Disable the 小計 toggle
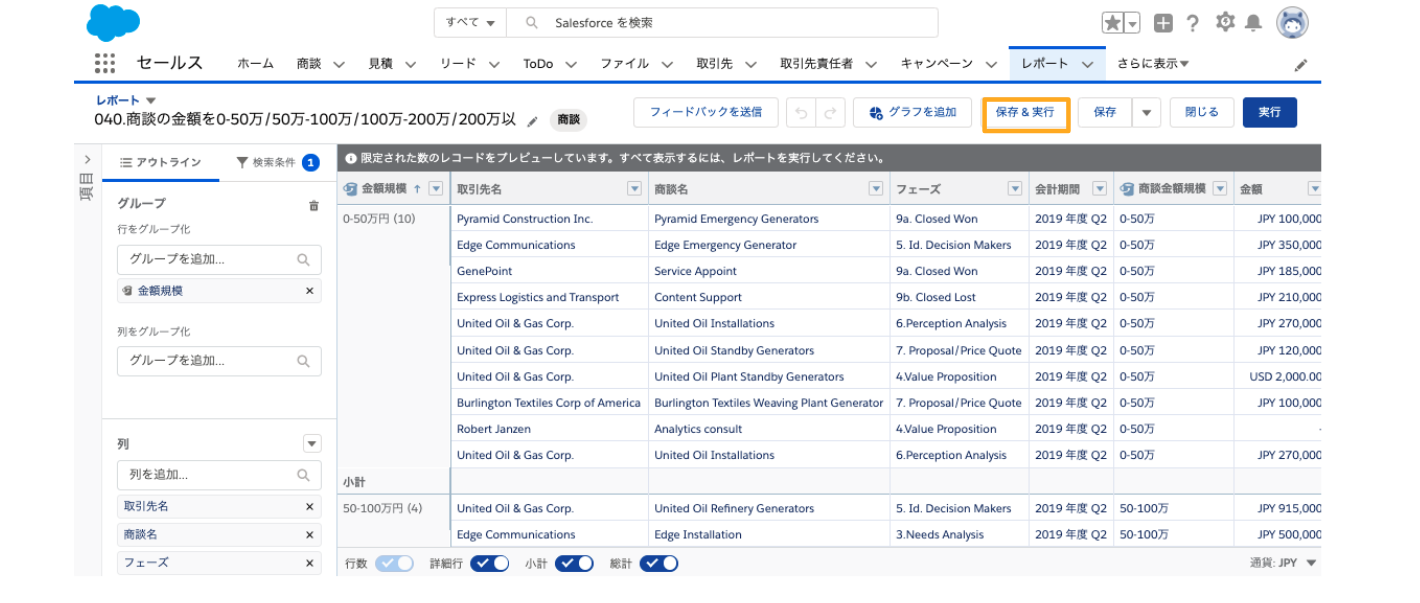1420x603 pixels. pos(574,563)
